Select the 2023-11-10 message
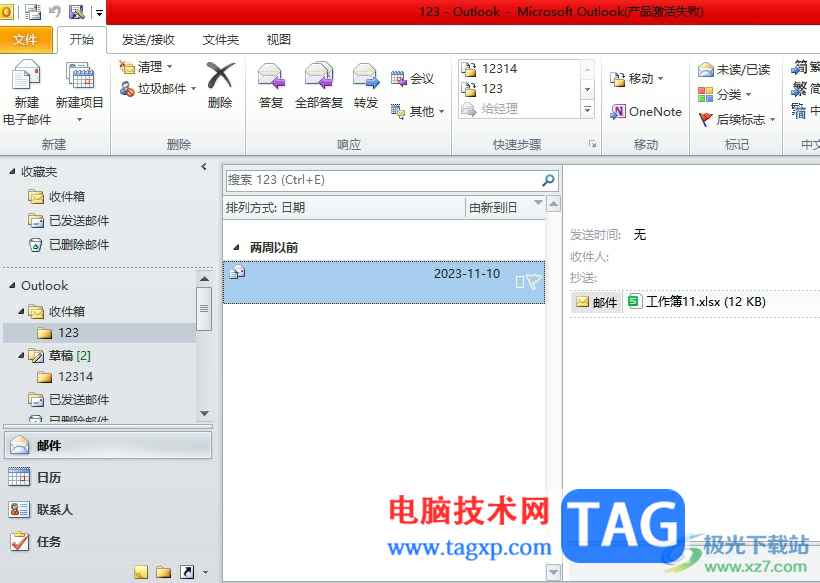Viewport: 820px width, 583px height. pyautogui.click(x=384, y=282)
